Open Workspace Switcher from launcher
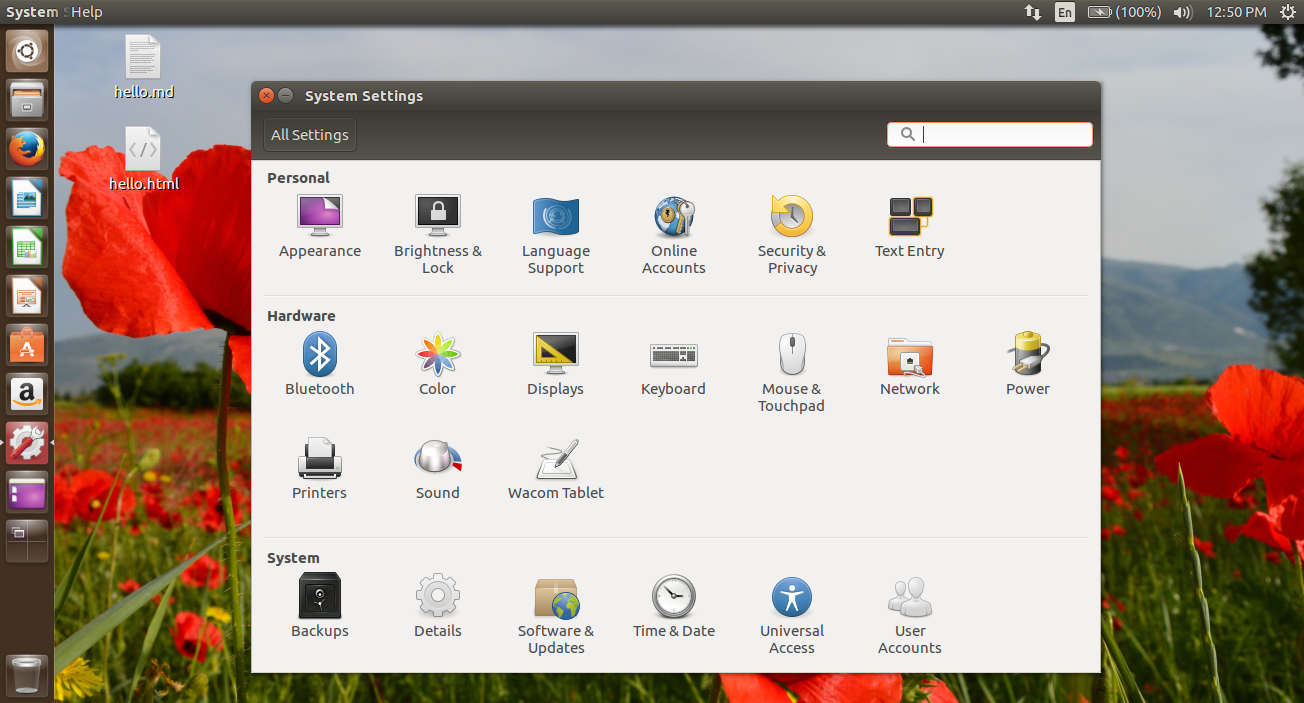This screenshot has height=703, width=1304. pyautogui.click(x=27, y=540)
